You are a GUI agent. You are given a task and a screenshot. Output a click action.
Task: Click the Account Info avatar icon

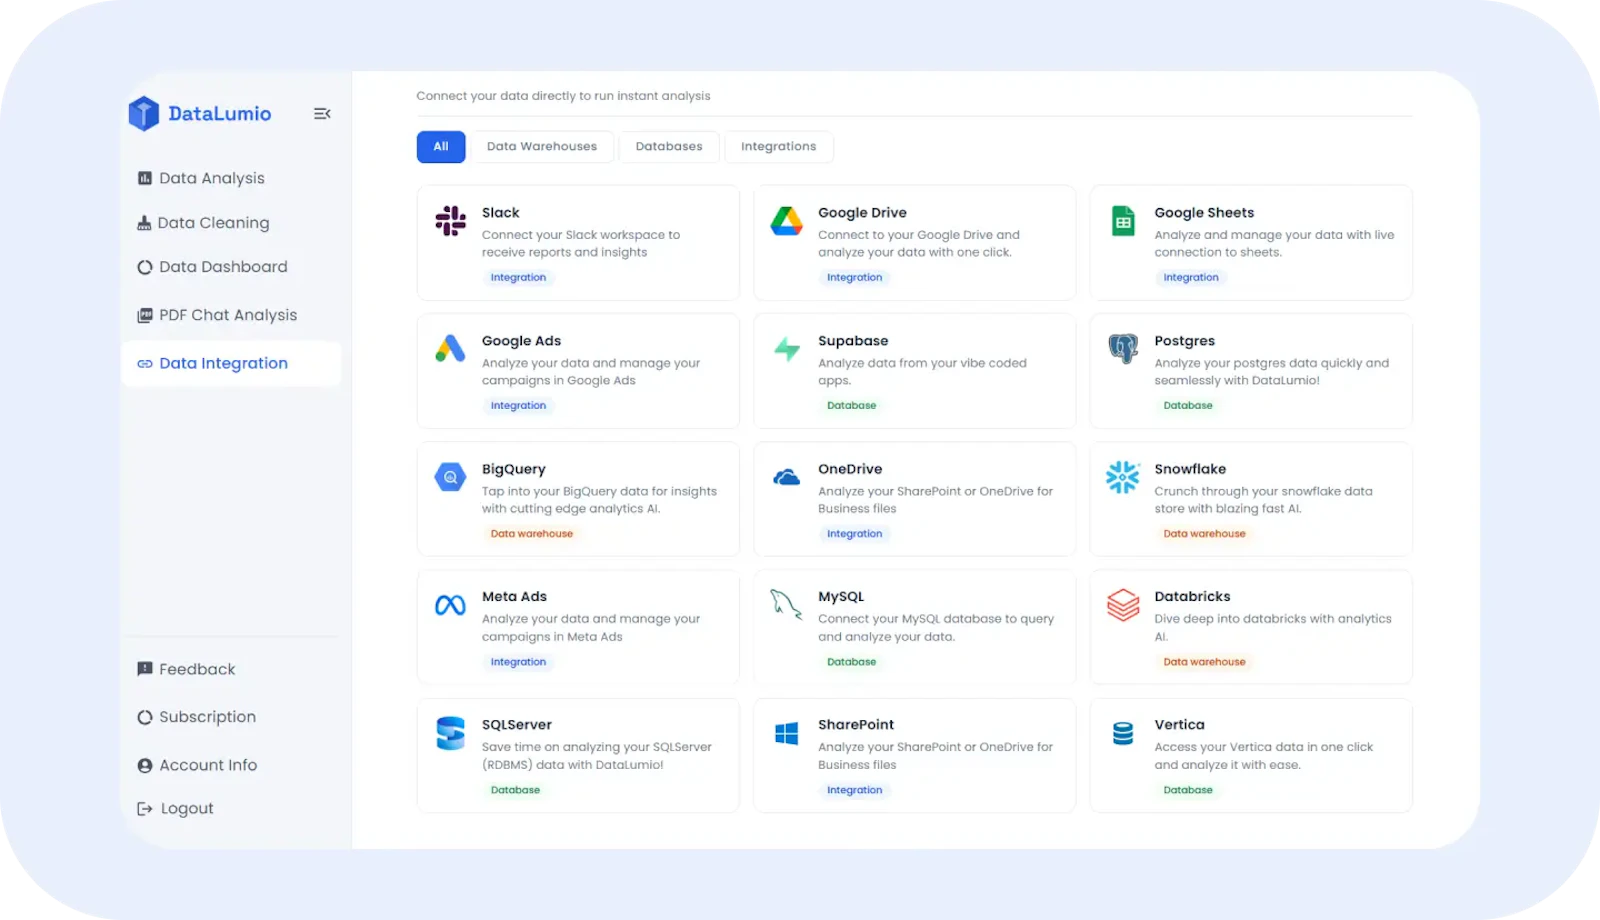[x=145, y=765]
